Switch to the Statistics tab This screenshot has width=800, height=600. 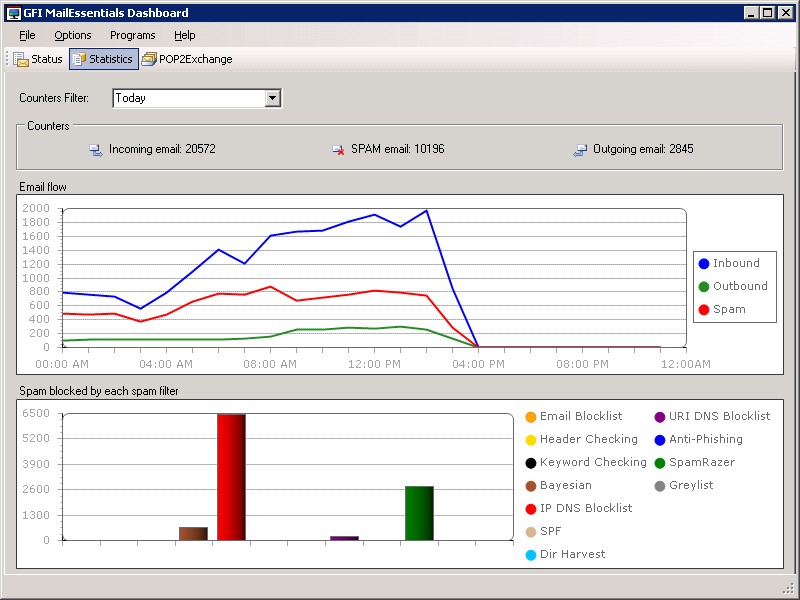104,59
